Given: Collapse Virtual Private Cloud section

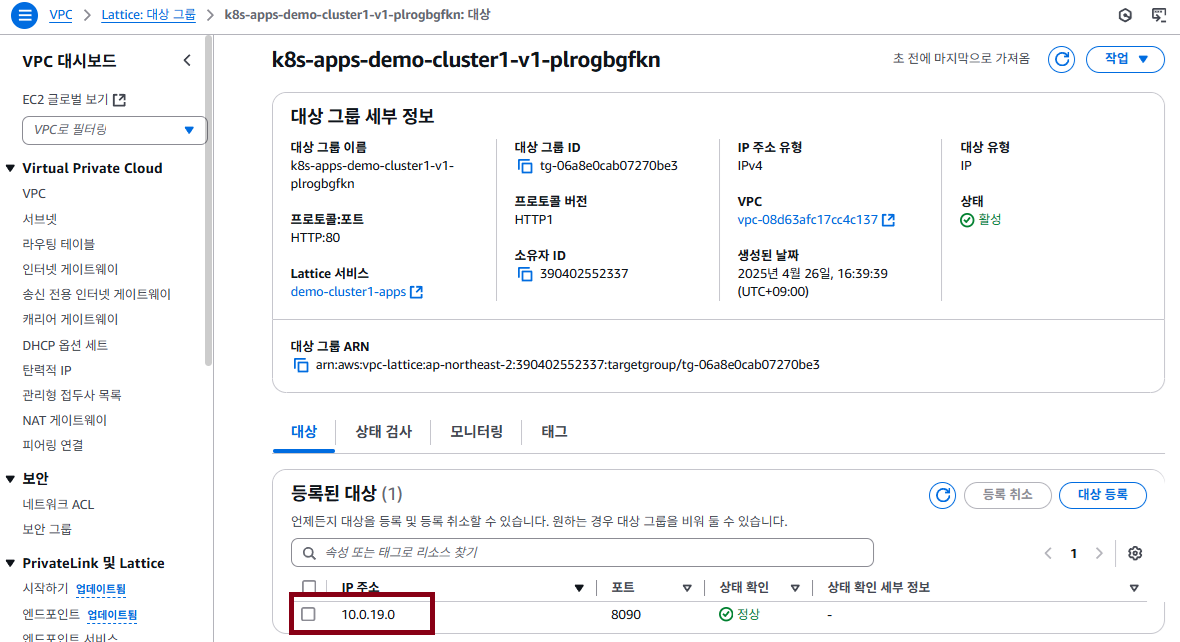Looking at the screenshot, I should coord(11,169).
